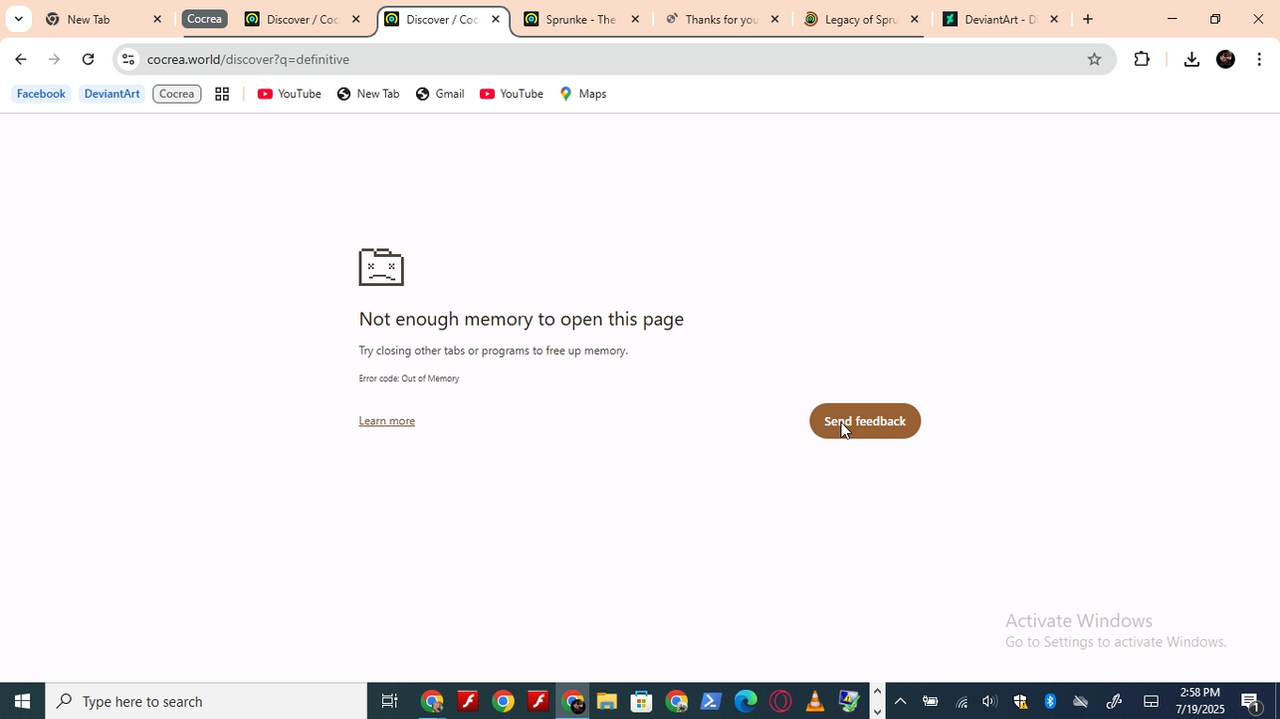The image size is (1280, 719).
Task: Open Task View on the taskbar
Action: click(390, 701)
